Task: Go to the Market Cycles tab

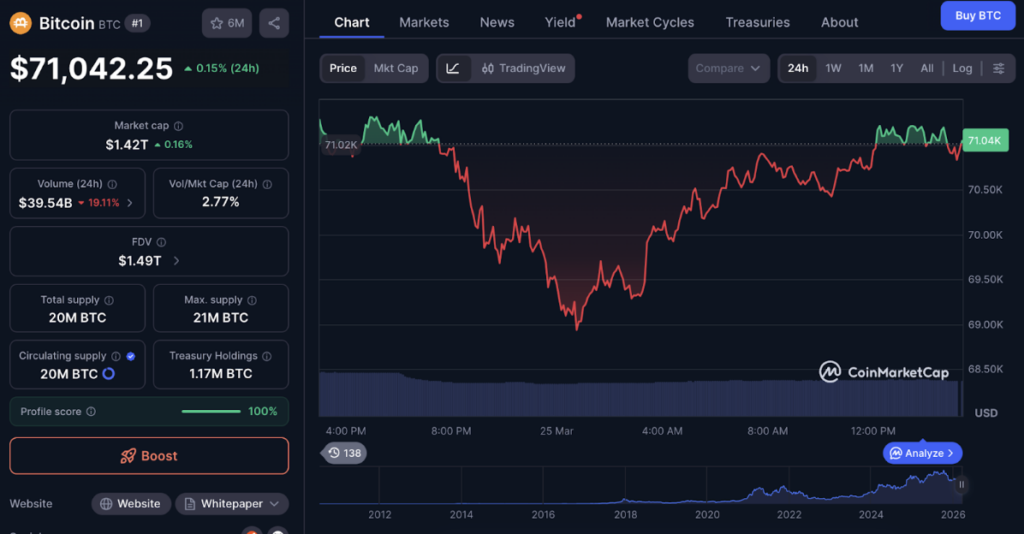Action: tap(649, 22)
